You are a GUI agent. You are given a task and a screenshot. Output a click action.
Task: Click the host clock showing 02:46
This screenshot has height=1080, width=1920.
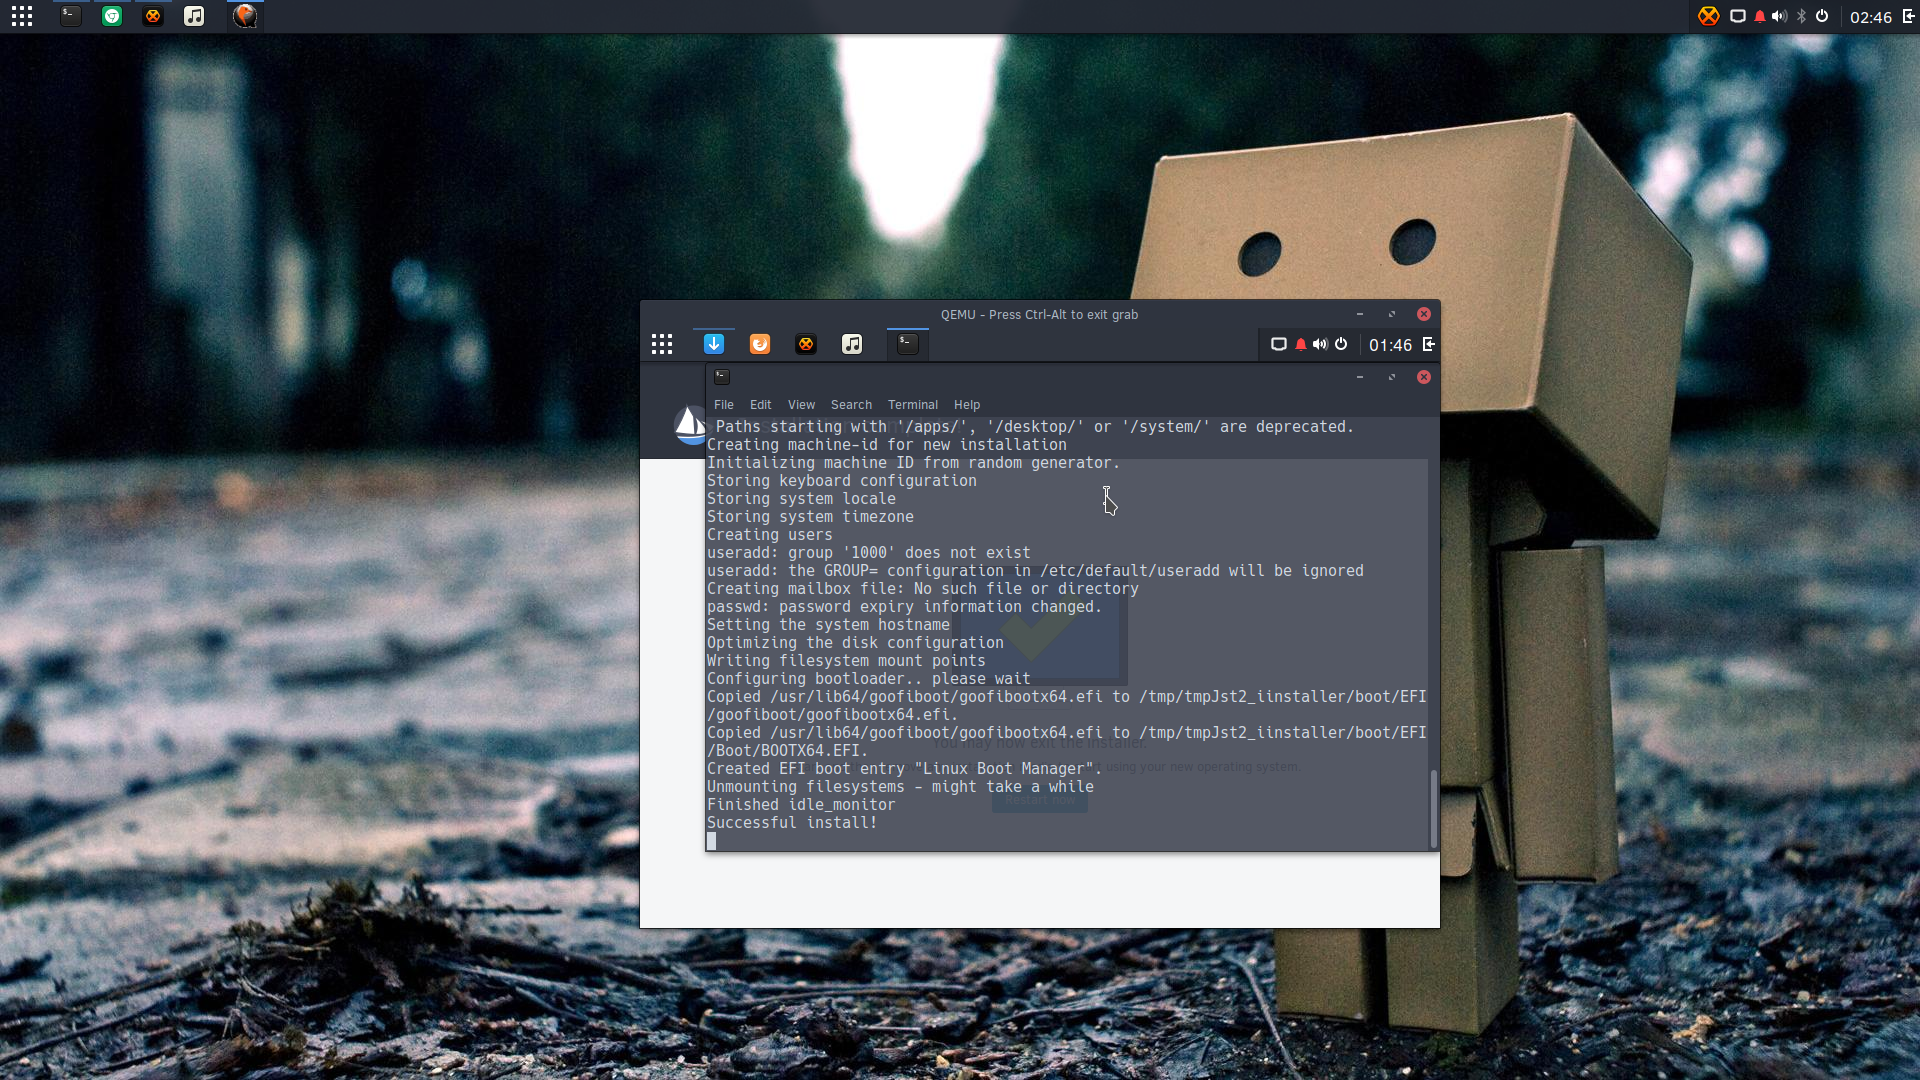[1871, 17]
